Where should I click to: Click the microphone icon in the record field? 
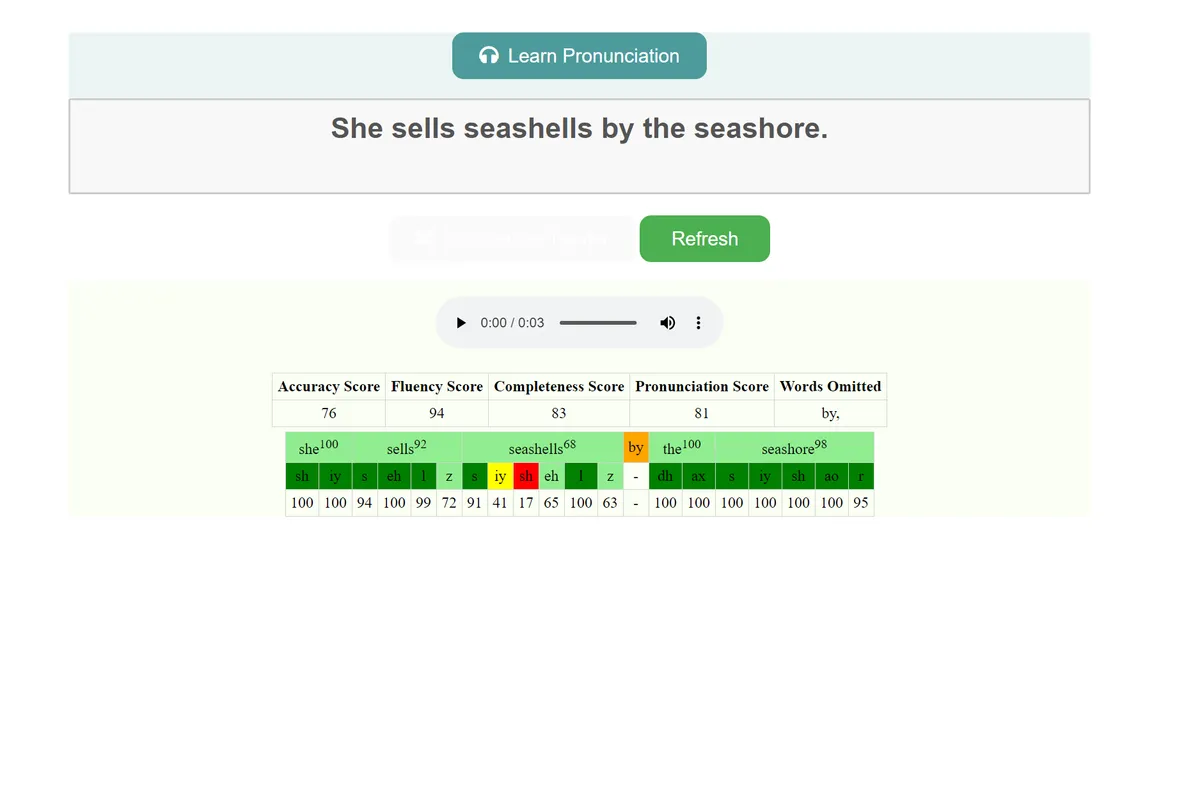(424, 239)
